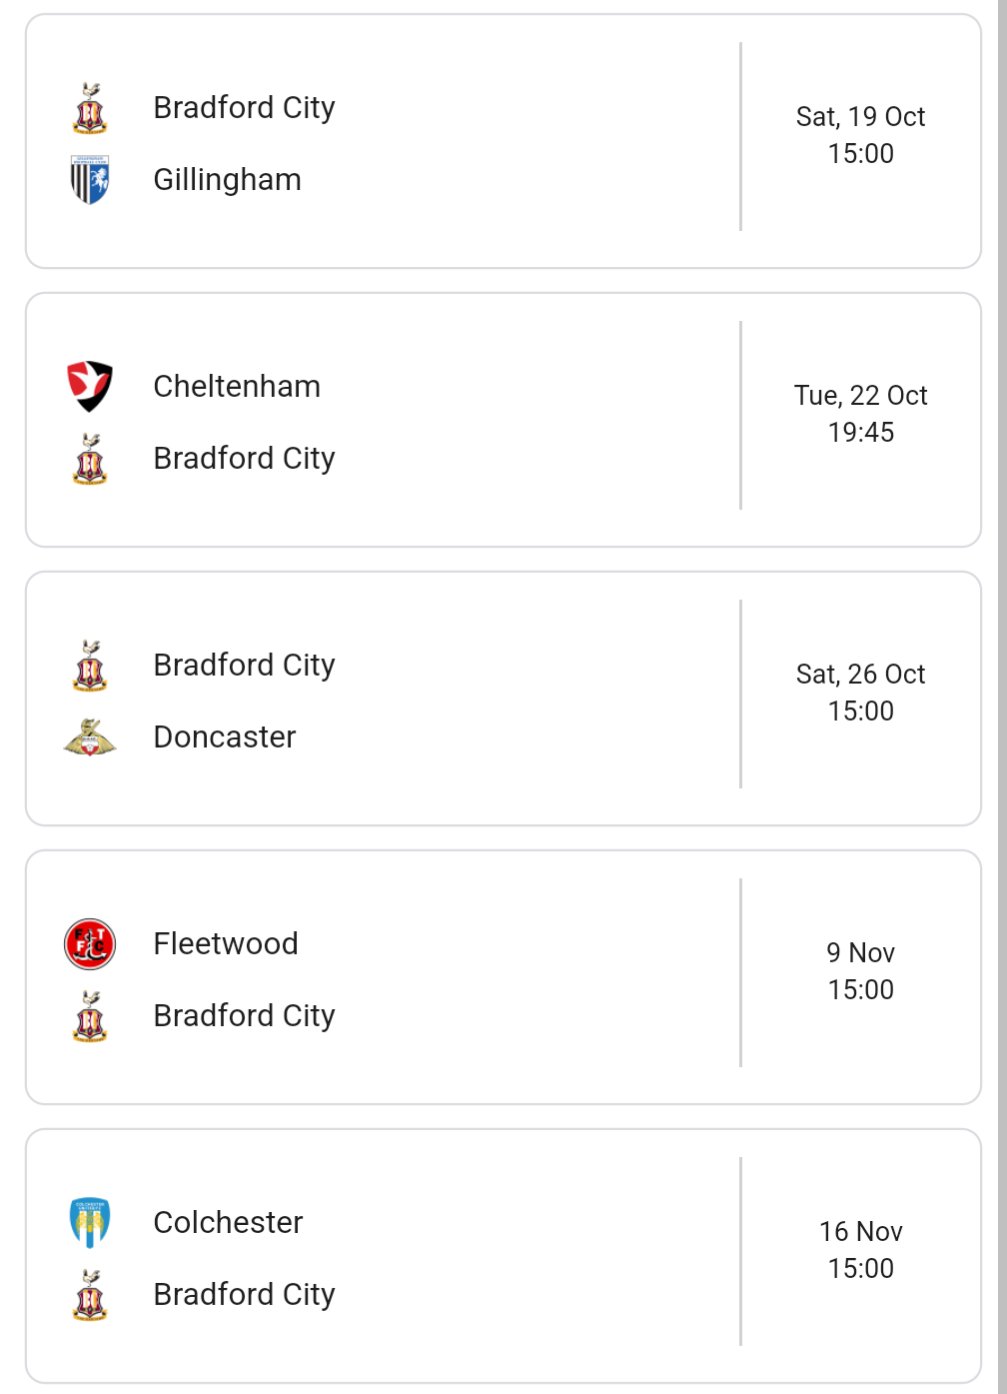
Task: Click the Bradford City crest above Doncaster
Action: 90,666
